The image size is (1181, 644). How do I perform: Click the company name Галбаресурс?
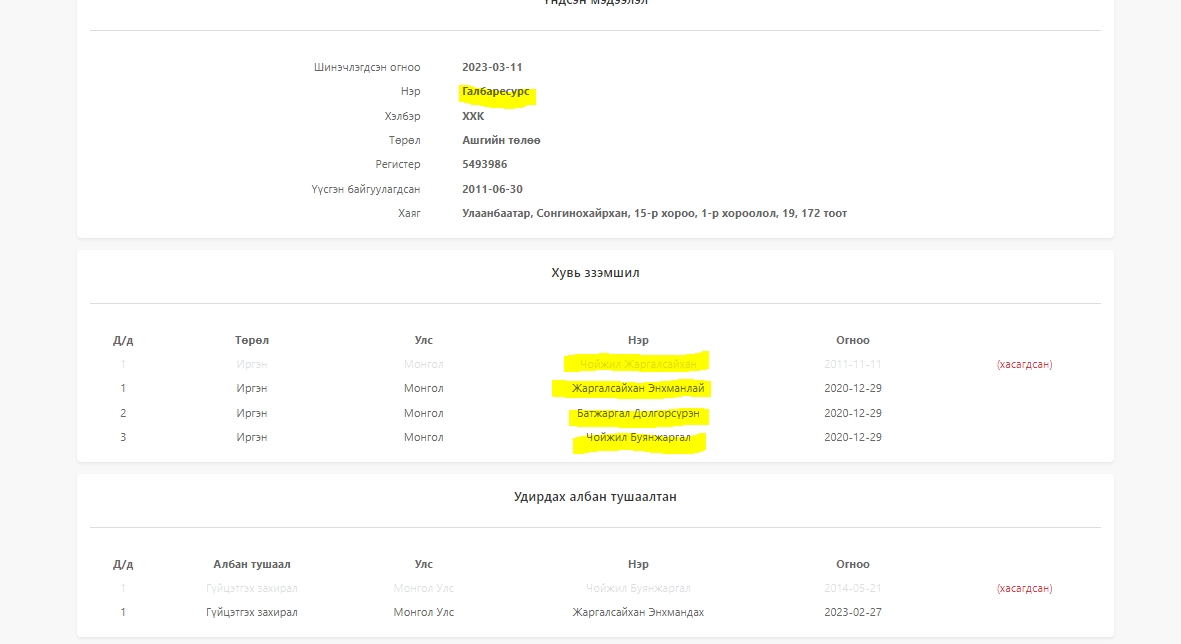tap(496, 92)
